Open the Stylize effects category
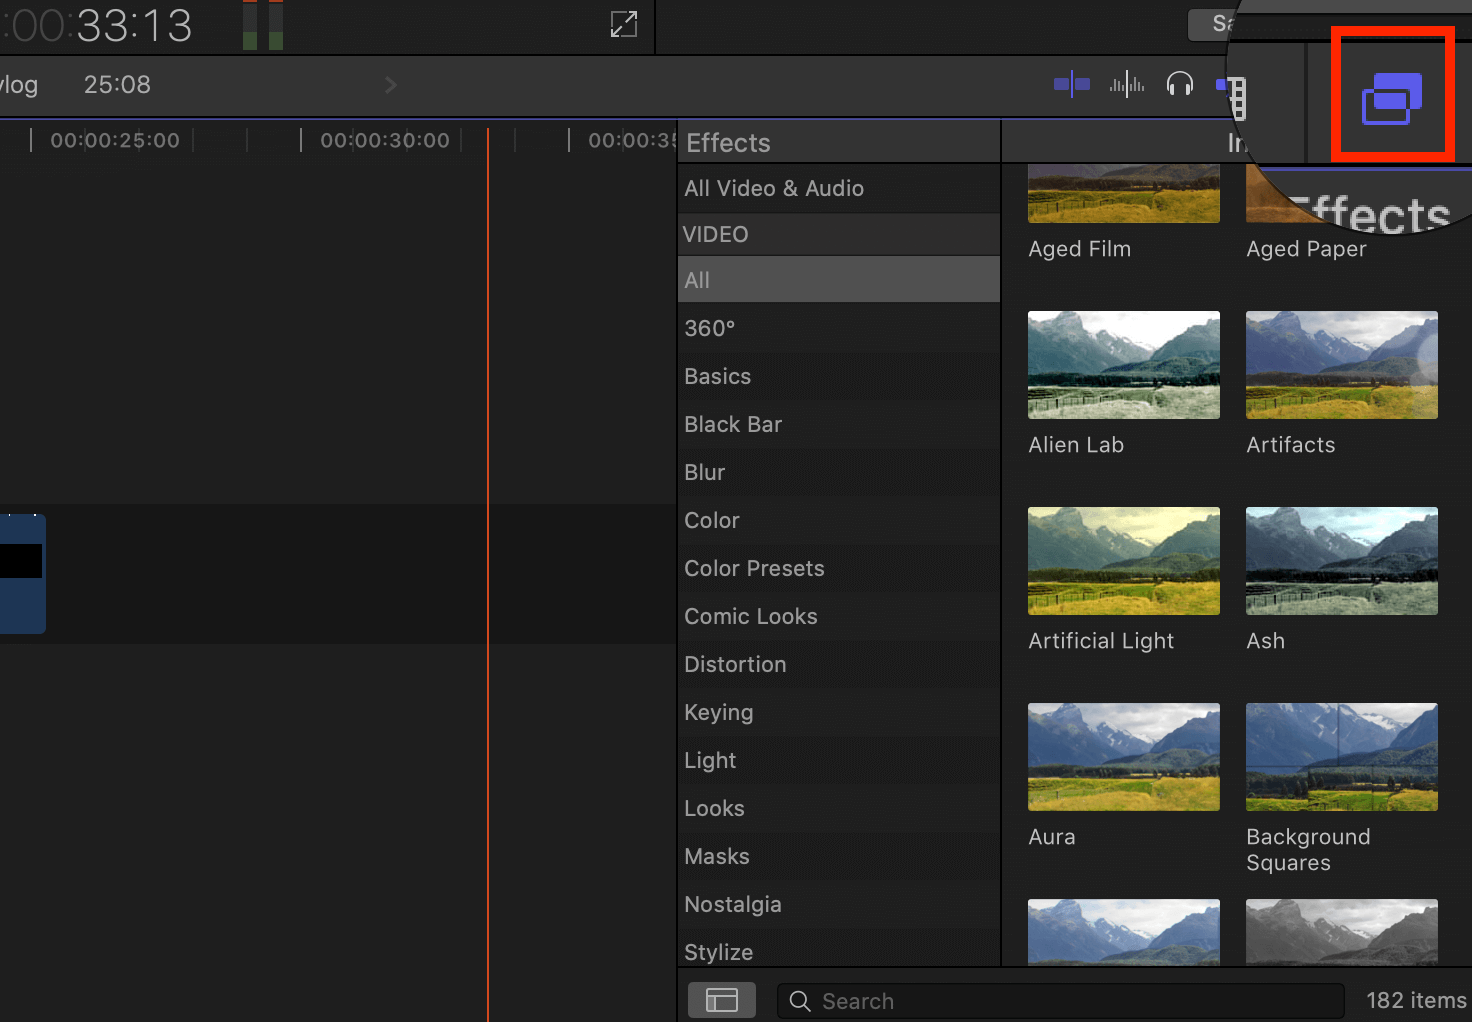Viewport: 1472px width, 1022px height. coord(839,950)
